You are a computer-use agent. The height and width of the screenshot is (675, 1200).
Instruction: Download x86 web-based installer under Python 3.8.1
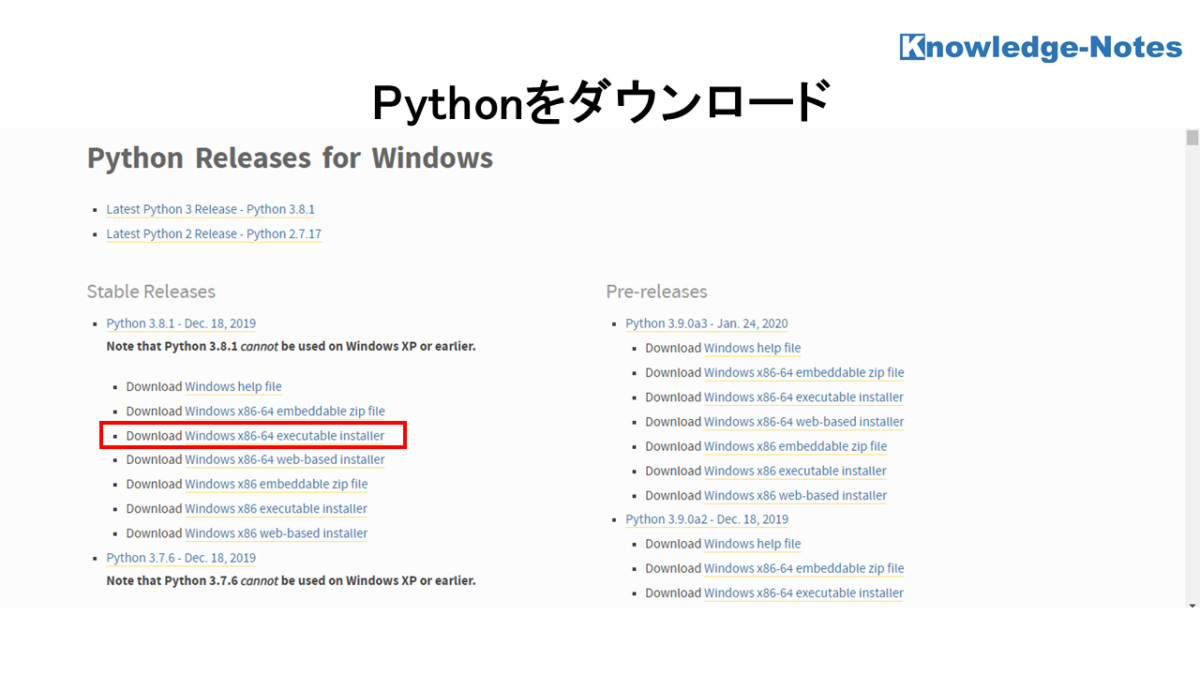(276, 533)
